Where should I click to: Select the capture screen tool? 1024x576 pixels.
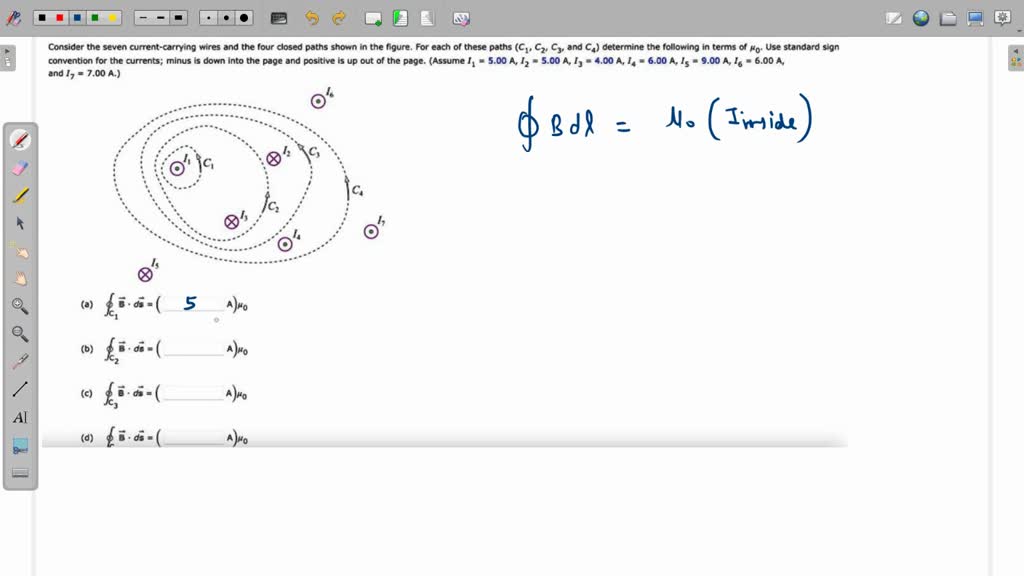coord(20,445)
